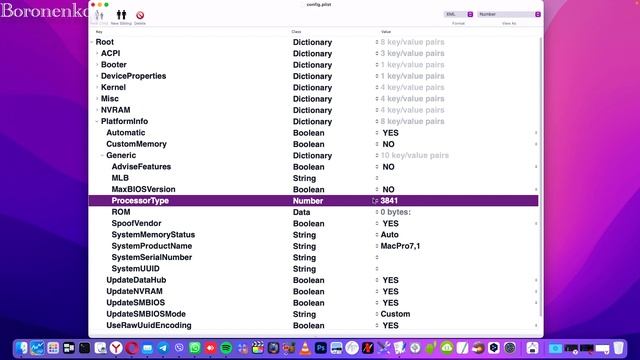Toggle the SpoofVendor boolean value stepper
The image size is (640, 360).
(536, 223)
